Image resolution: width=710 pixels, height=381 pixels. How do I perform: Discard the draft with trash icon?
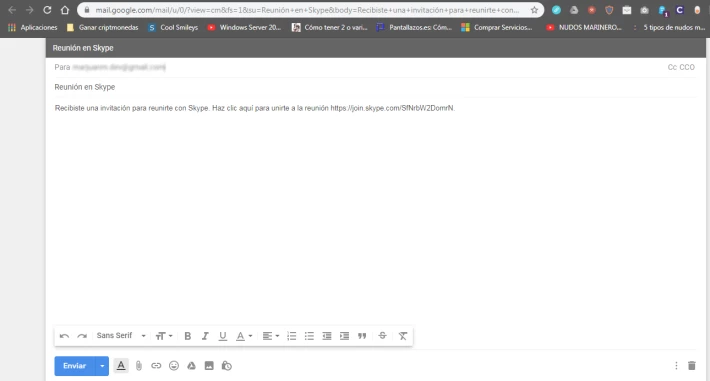pos(691,366)
